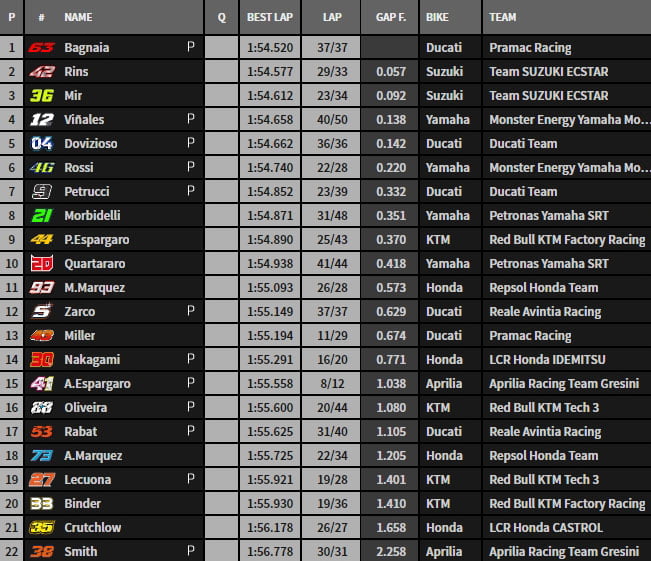This screenshot has height=561, width=651.
Task: Select Mir's yellow number 36 badge
Action: pyautogui.click(x=42, y=96)
